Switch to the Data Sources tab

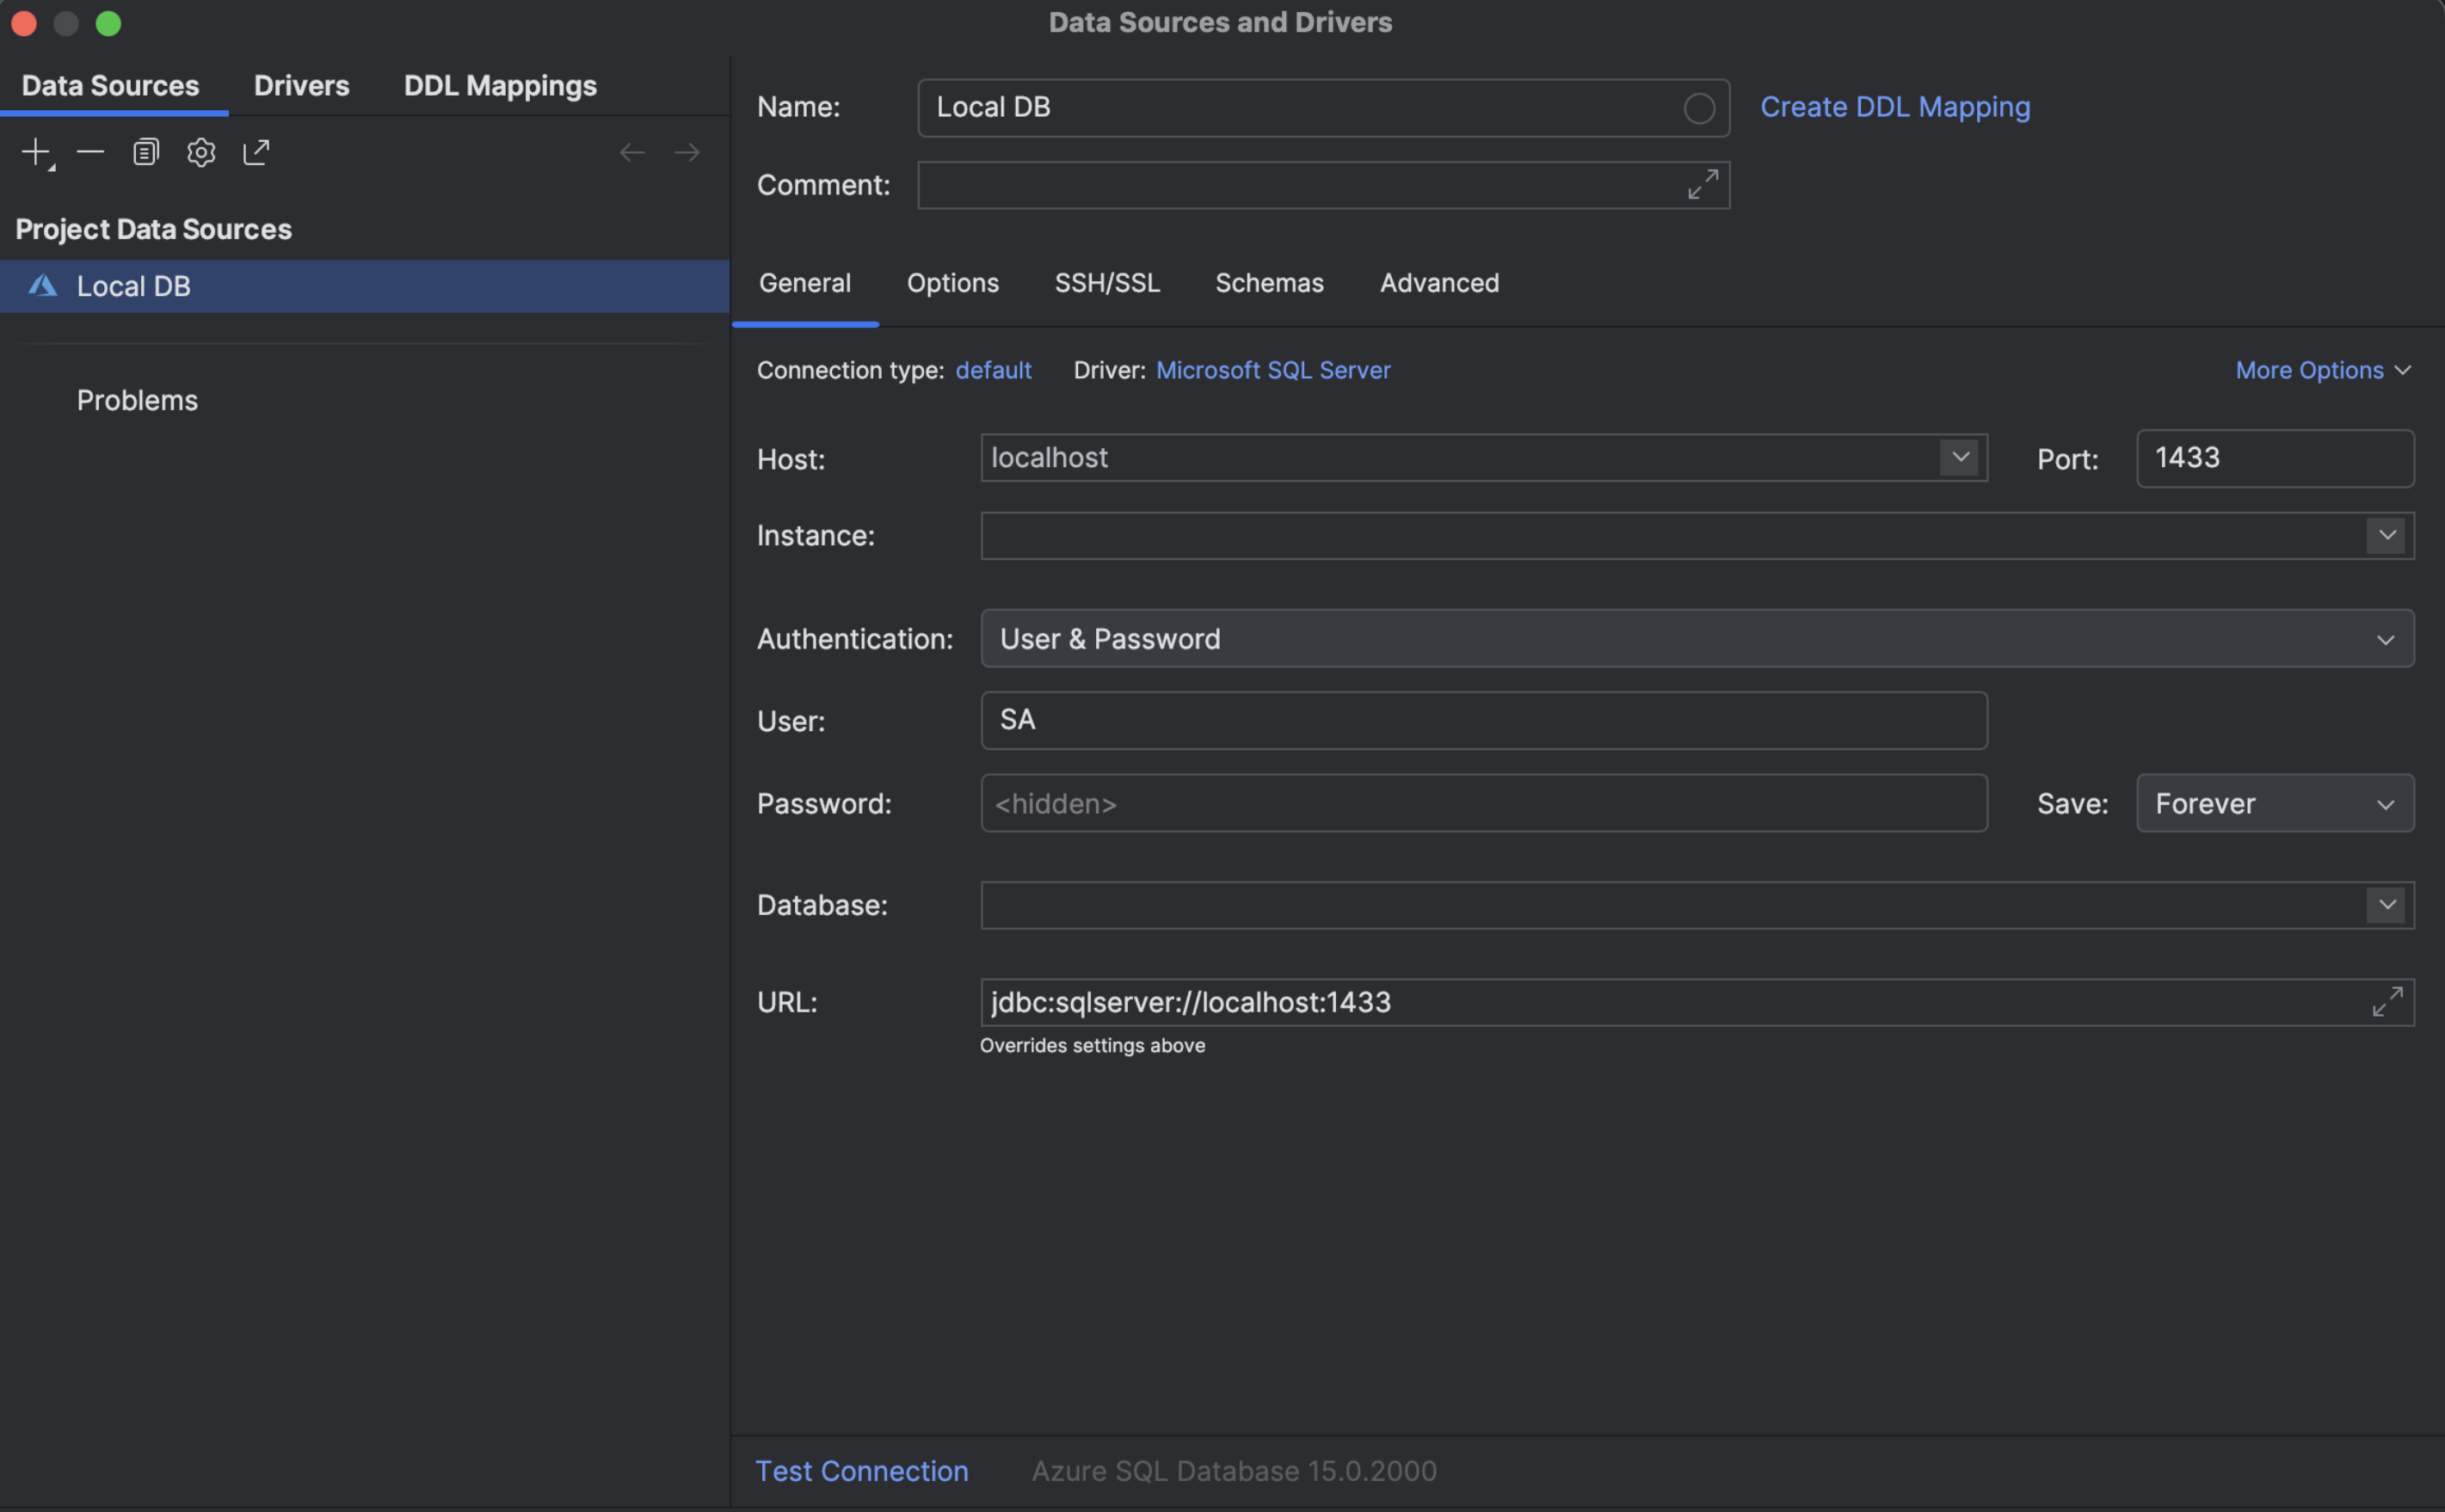(x=111, y=86)
